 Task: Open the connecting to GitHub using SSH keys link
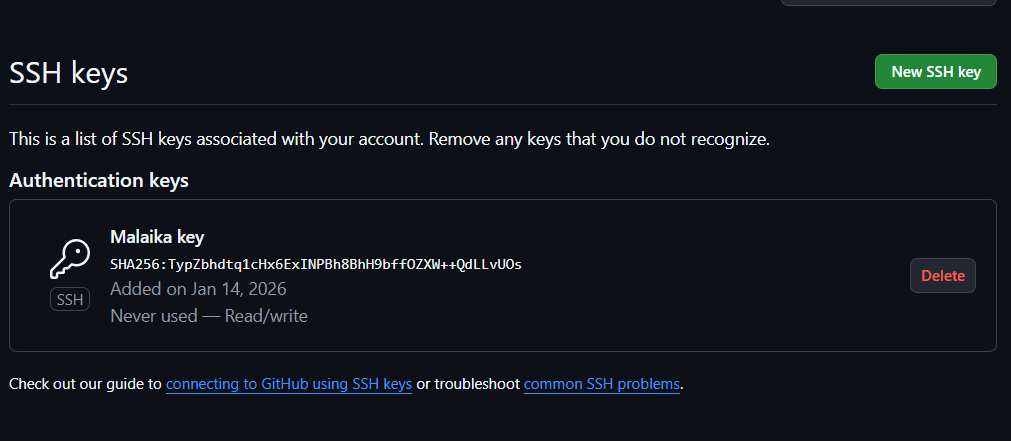(x=289, y=384)
